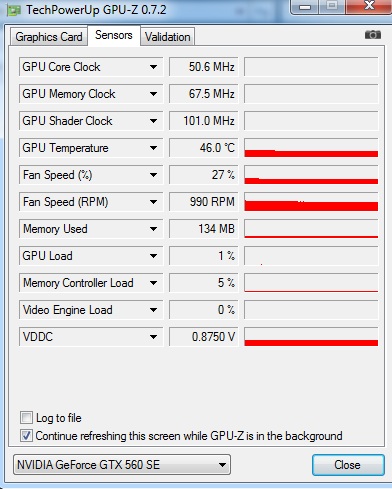Select the Sensors tab
The width and height of the screenshot is (392, 489).
tap(114, 35)
